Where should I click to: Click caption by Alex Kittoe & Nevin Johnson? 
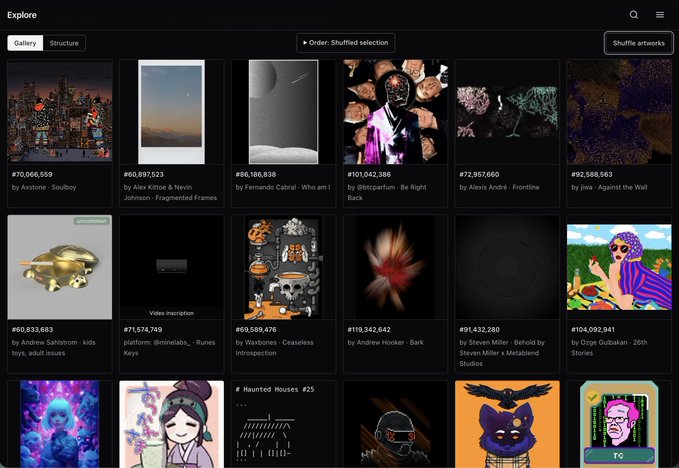170,193
